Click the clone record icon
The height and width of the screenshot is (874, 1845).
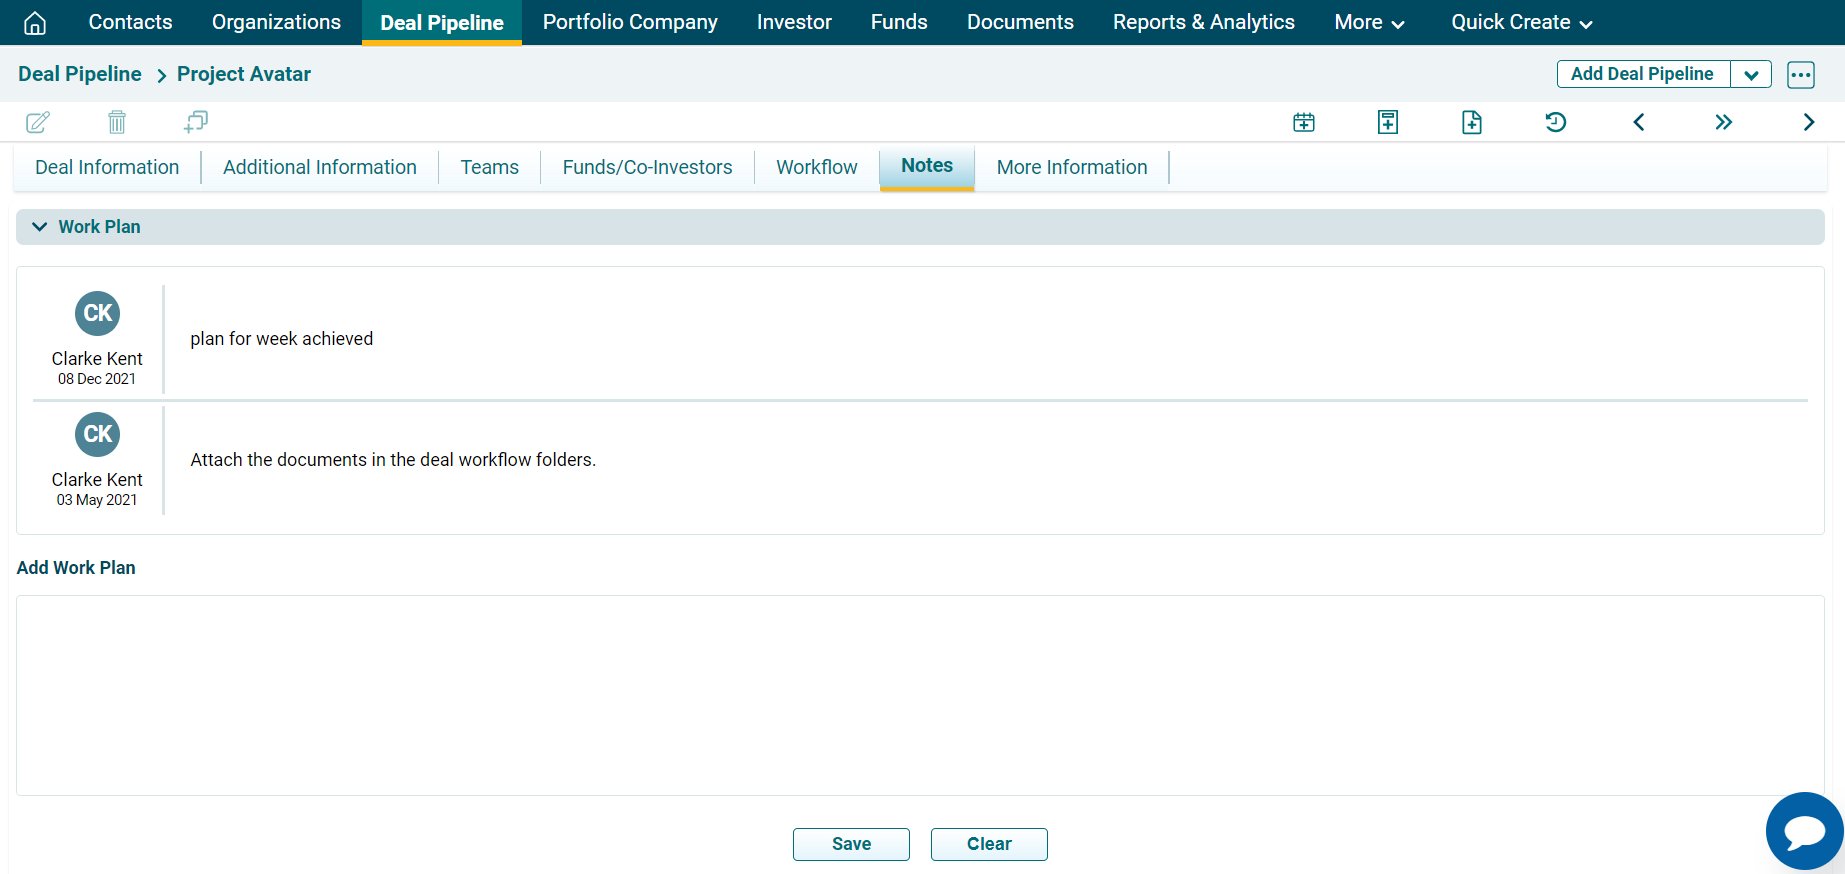(x=196, y=122)
